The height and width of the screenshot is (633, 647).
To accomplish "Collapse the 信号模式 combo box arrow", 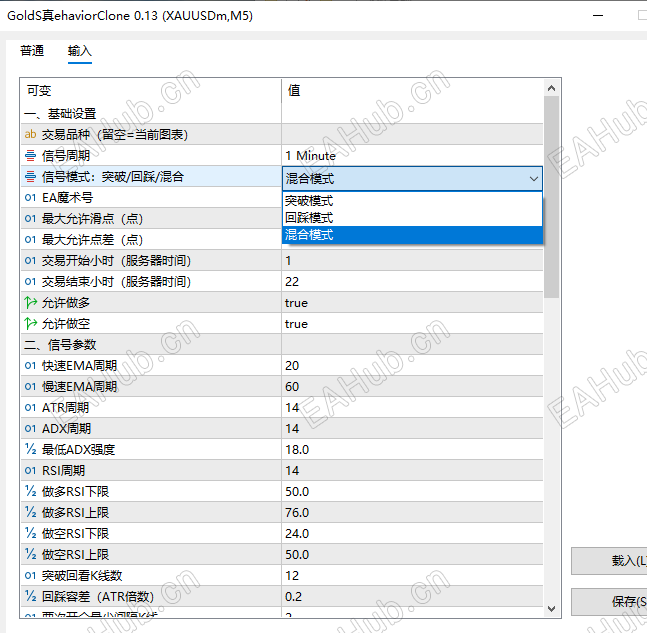I will [x=534, y=179].
